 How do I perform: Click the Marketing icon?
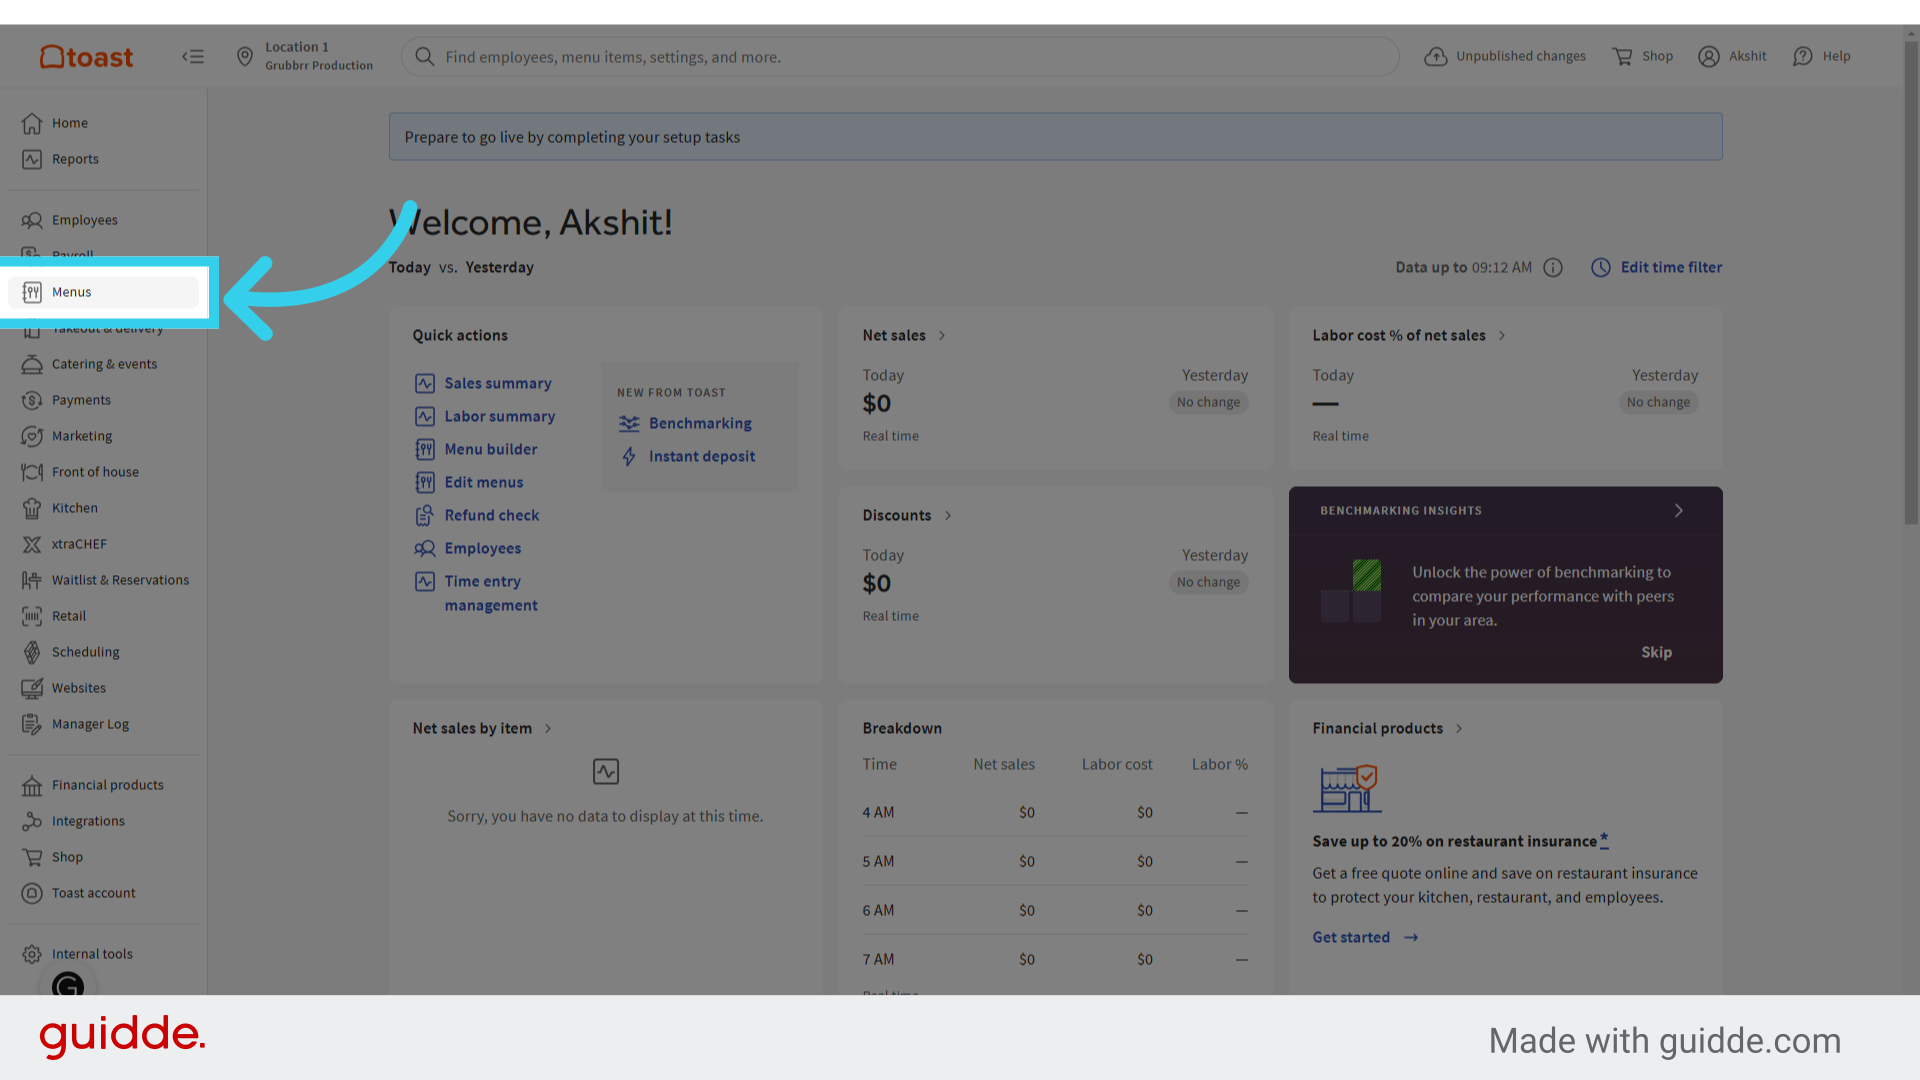click(x=32, y=436)
